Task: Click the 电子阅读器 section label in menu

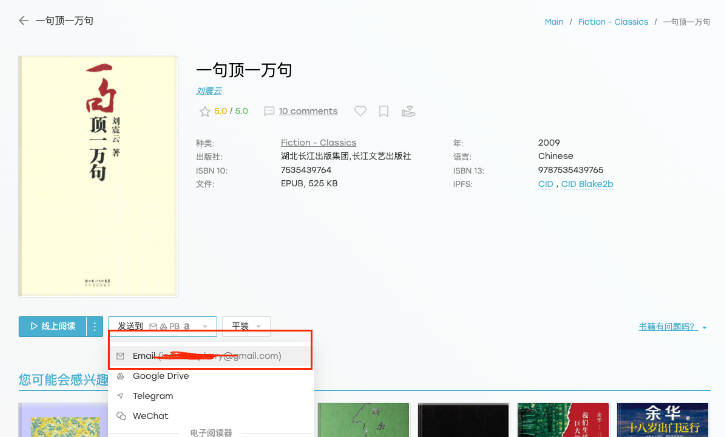Action: coord(211,433)
